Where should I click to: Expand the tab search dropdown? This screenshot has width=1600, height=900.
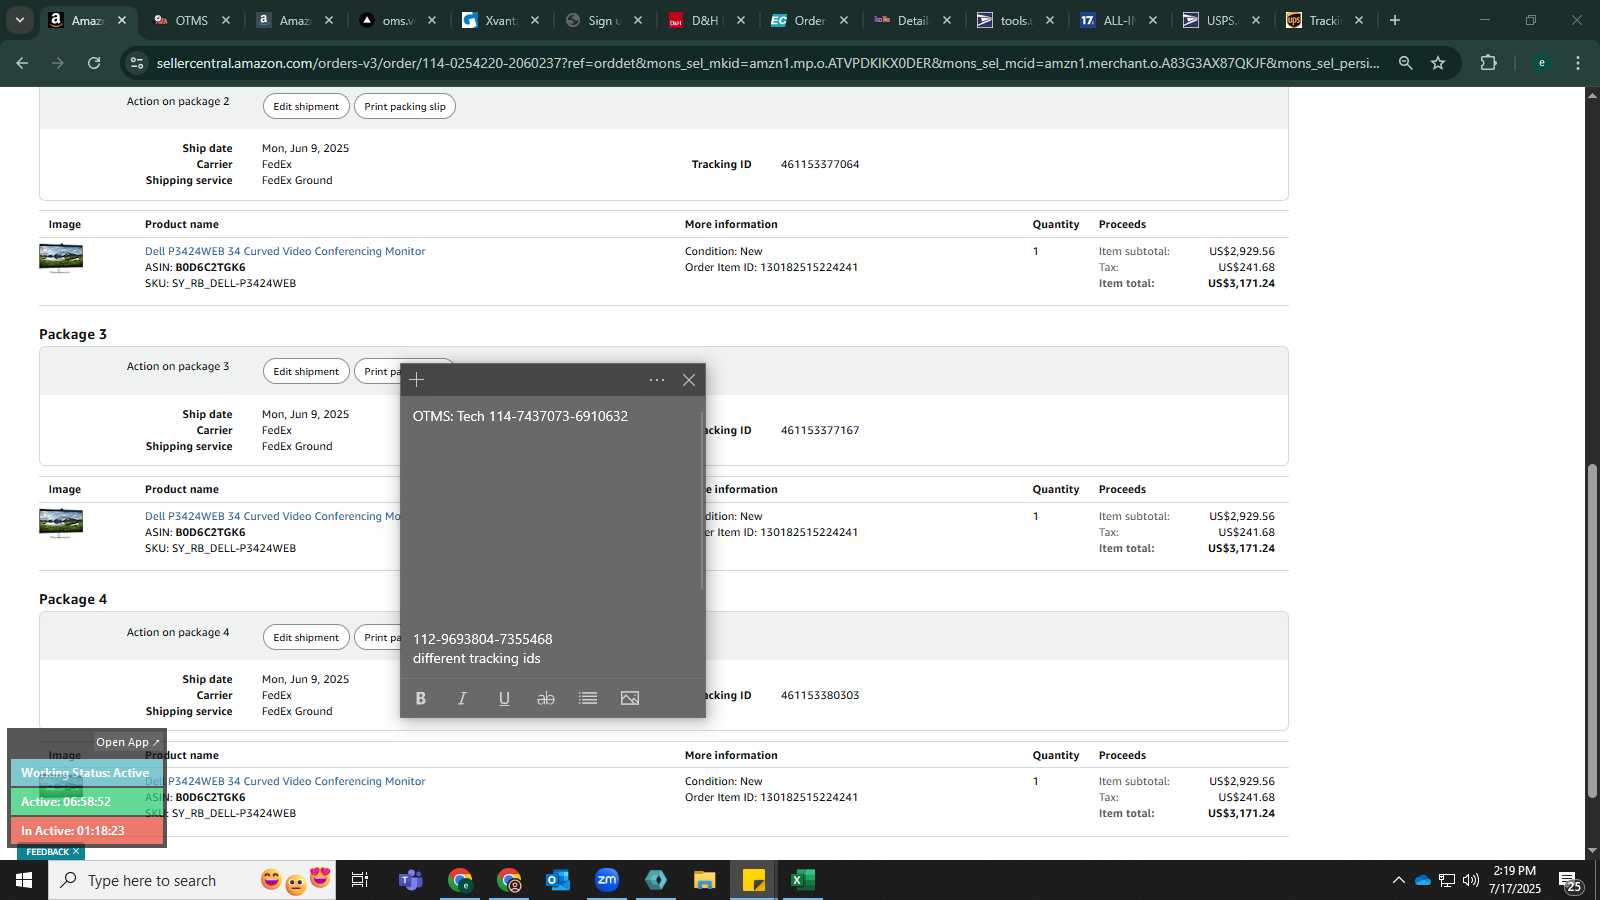point(19,20)
